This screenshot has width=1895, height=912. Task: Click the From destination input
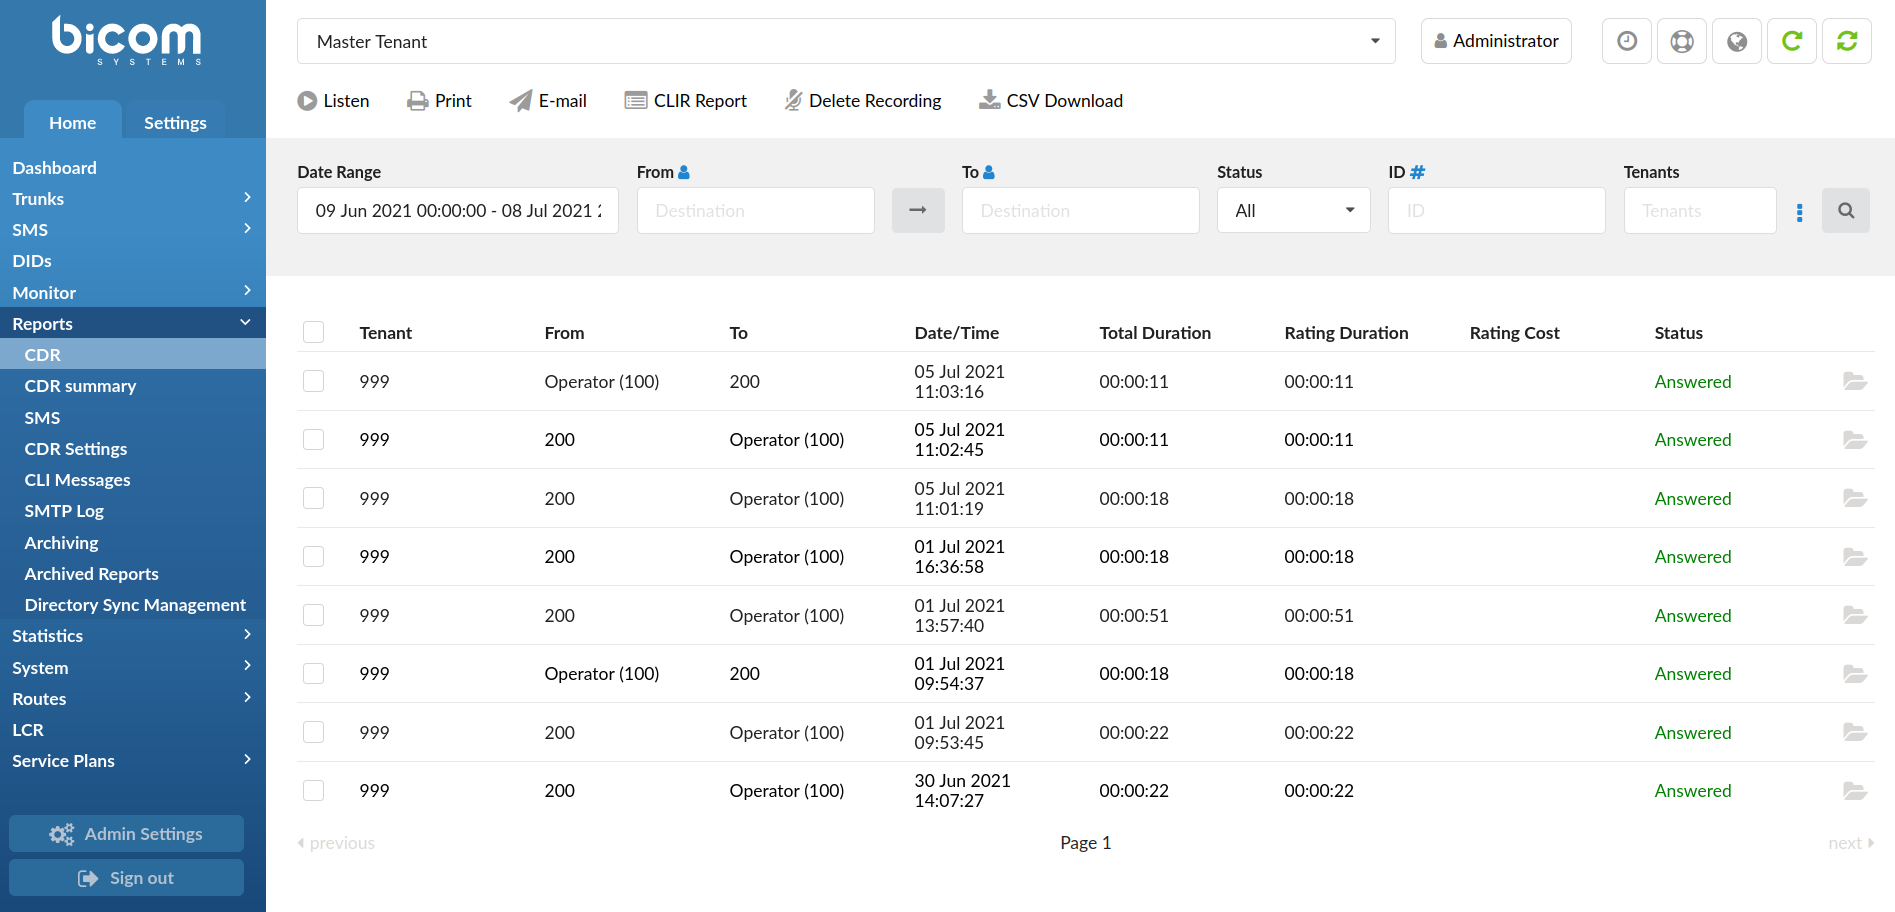pyautogui.click(x=756, y=210)
